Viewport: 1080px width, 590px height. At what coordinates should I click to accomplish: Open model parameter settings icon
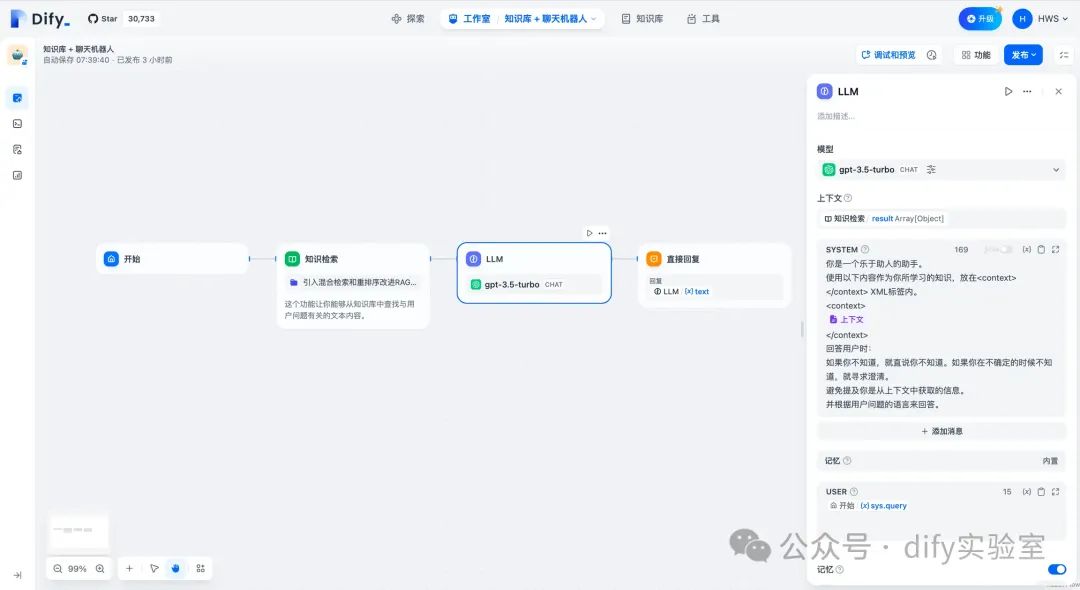(931, 169)
